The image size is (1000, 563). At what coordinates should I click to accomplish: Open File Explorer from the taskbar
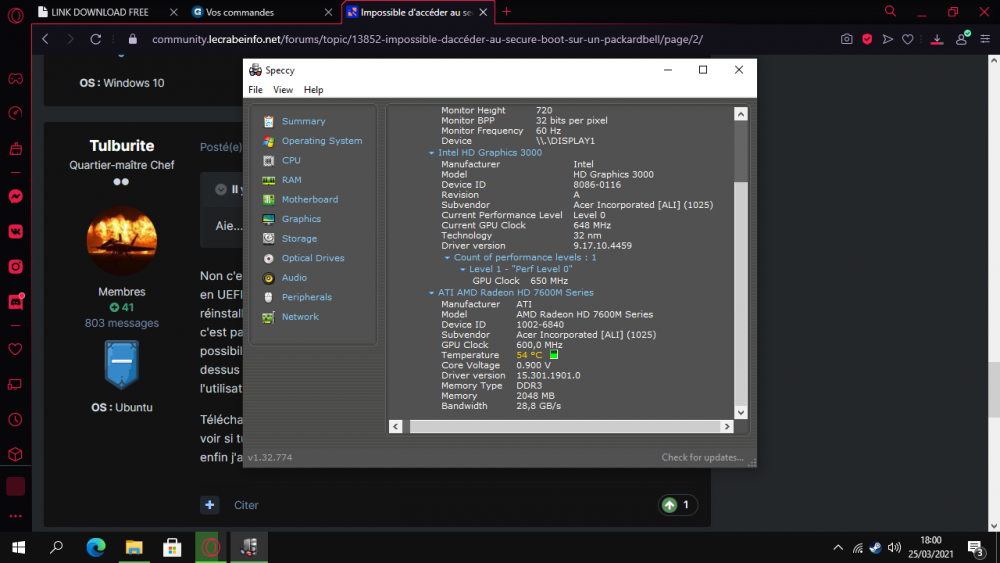pyautogui.click(x=134, y=547)
